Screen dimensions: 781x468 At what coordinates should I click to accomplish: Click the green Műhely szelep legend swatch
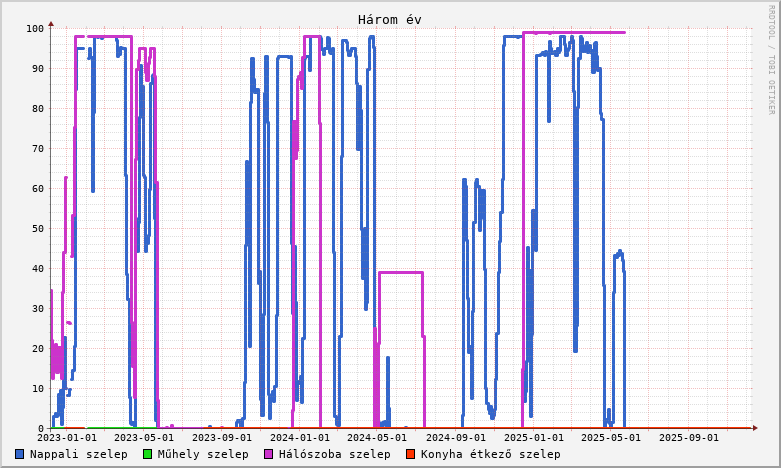pyautogui.click(x=147, y=454)
